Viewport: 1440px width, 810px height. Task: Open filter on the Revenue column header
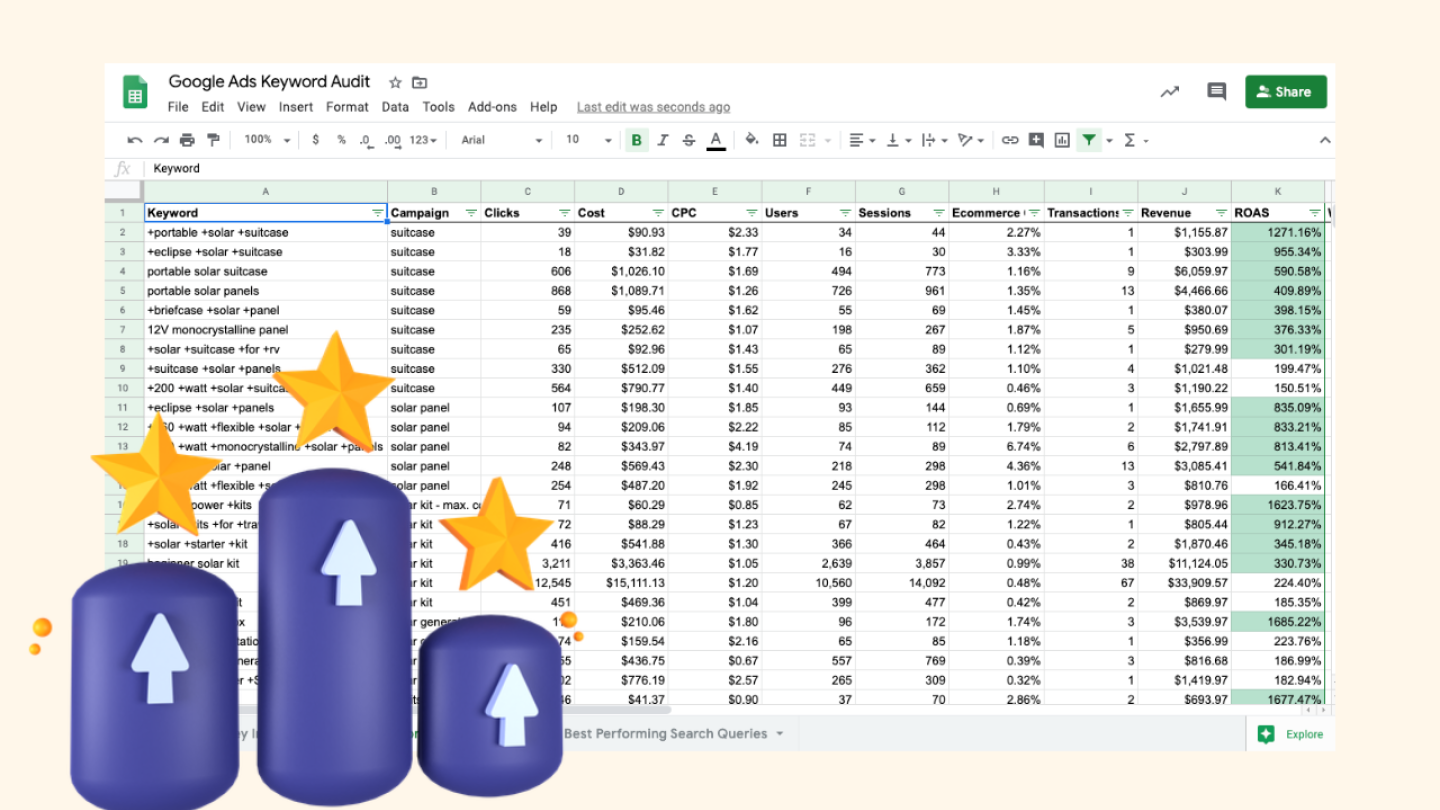tap(1221, 213)
